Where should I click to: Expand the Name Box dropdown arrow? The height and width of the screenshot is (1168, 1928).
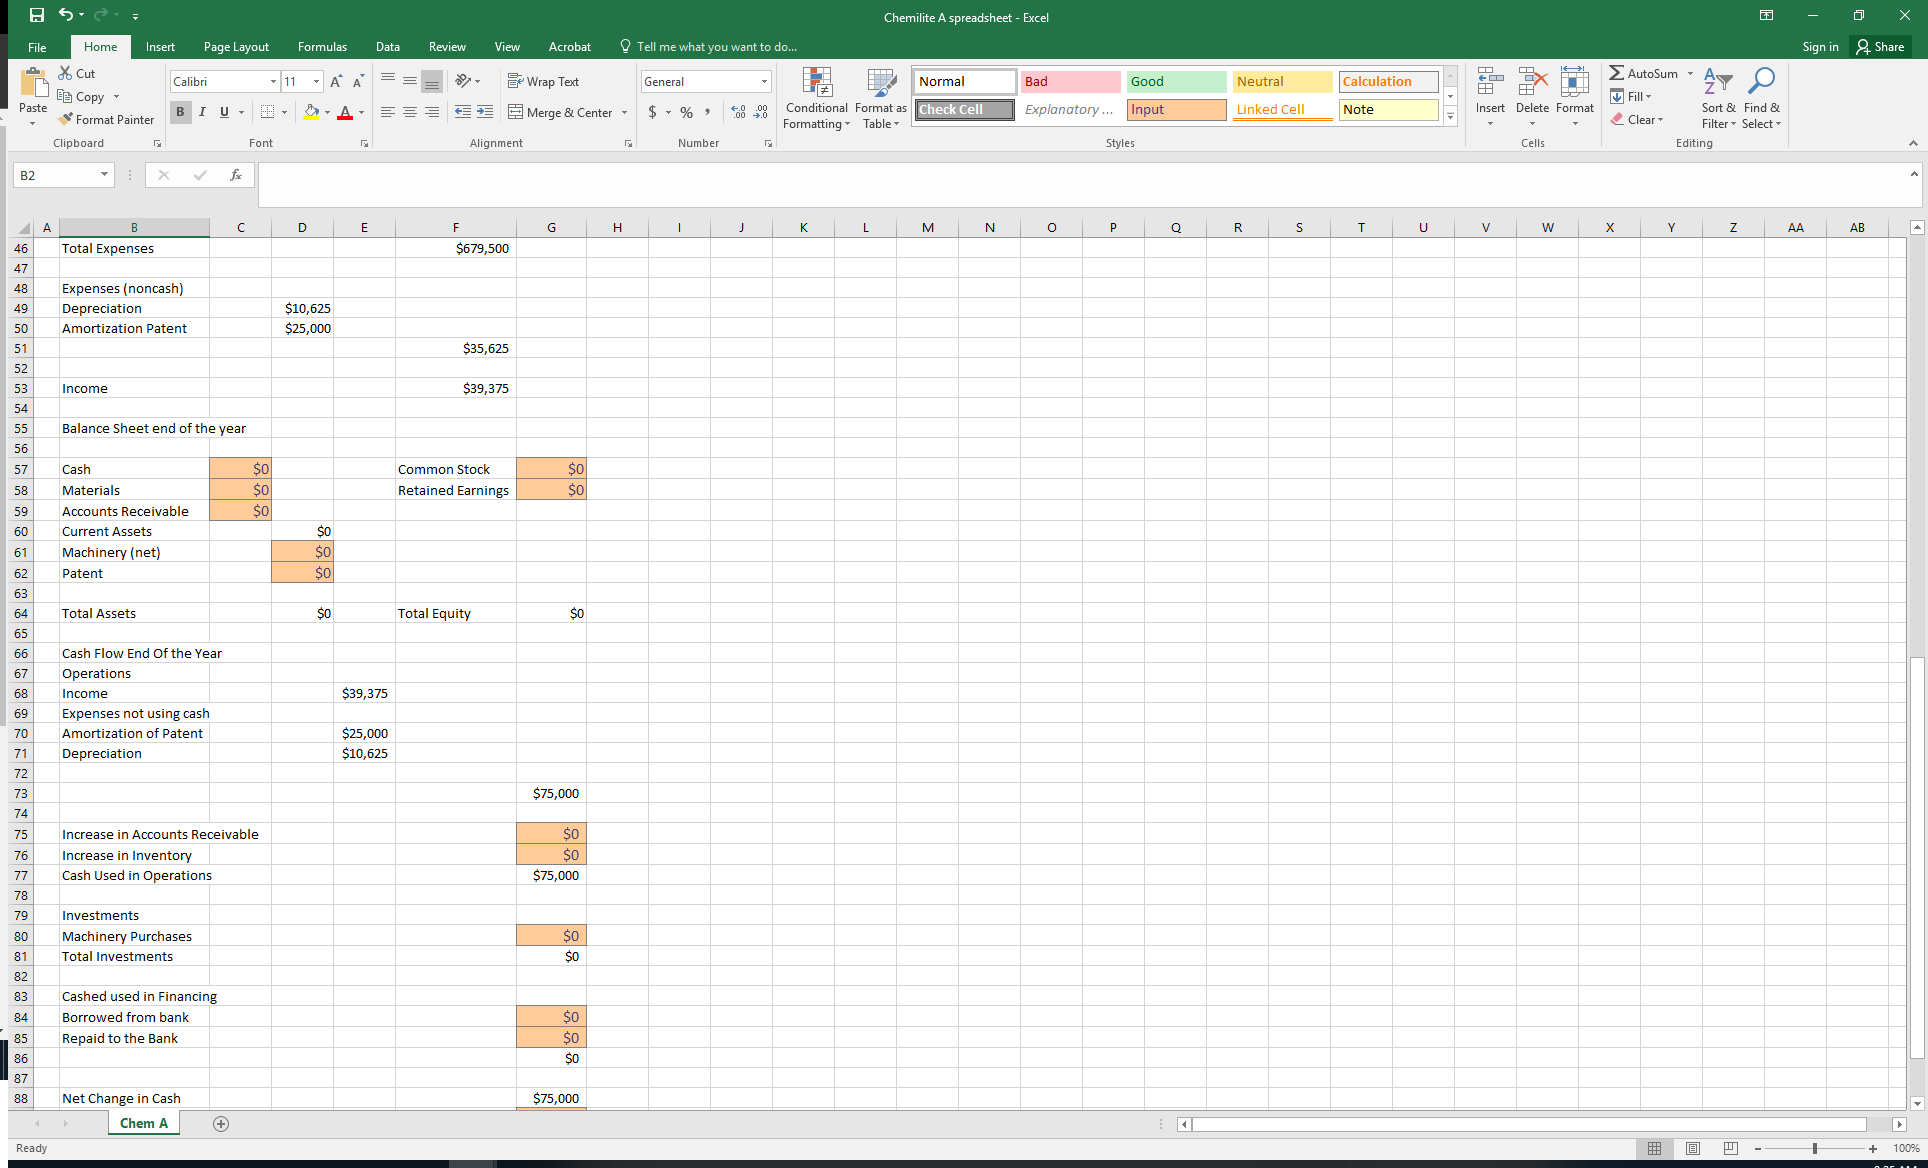point(104,175)
